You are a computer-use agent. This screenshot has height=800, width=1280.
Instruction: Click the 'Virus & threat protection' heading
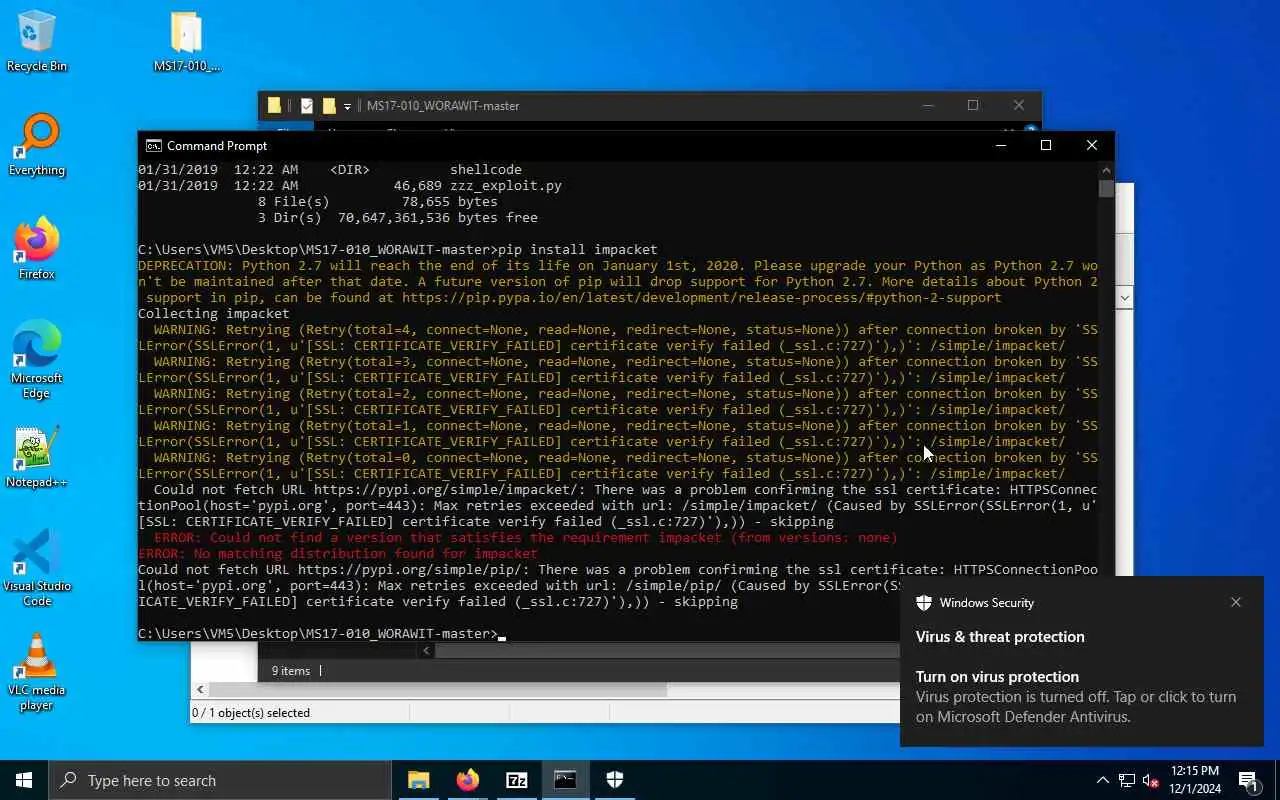click(x=1000, y=637)
